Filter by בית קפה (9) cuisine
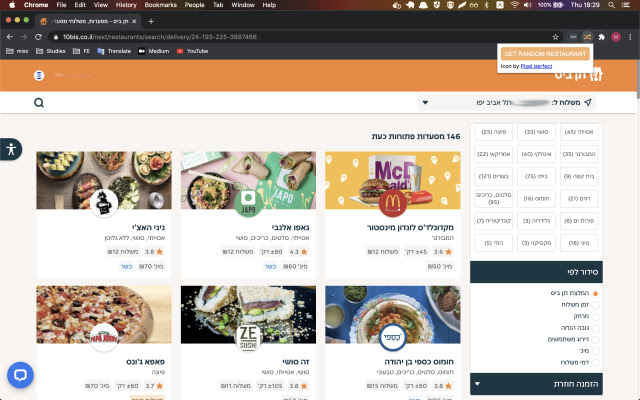Screen dimensions: 640x400 (579, 176)
